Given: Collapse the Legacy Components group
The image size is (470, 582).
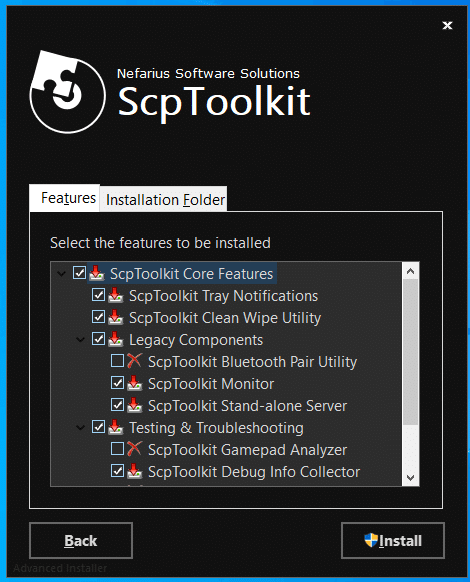Looking at the screenshot, I should coord(80,340).
